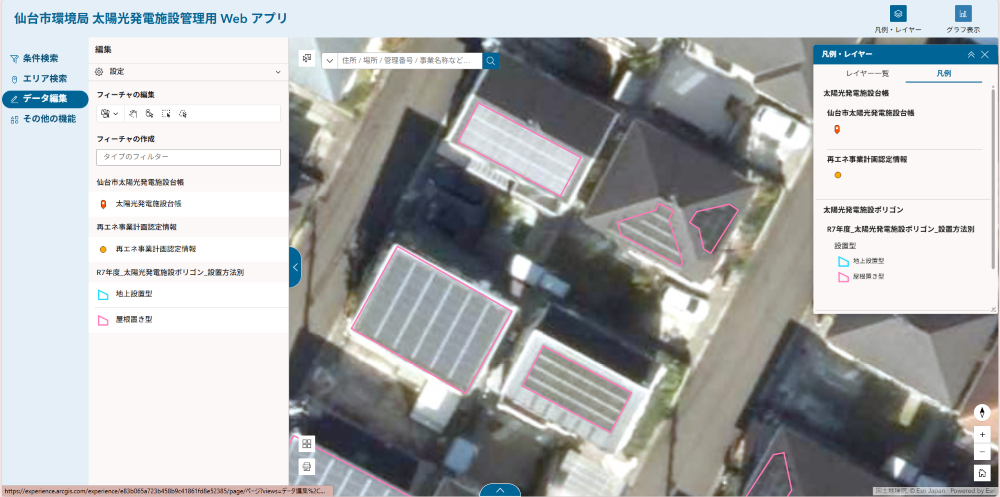Select 地上設置型 polygon template

[x=188, y=295]
